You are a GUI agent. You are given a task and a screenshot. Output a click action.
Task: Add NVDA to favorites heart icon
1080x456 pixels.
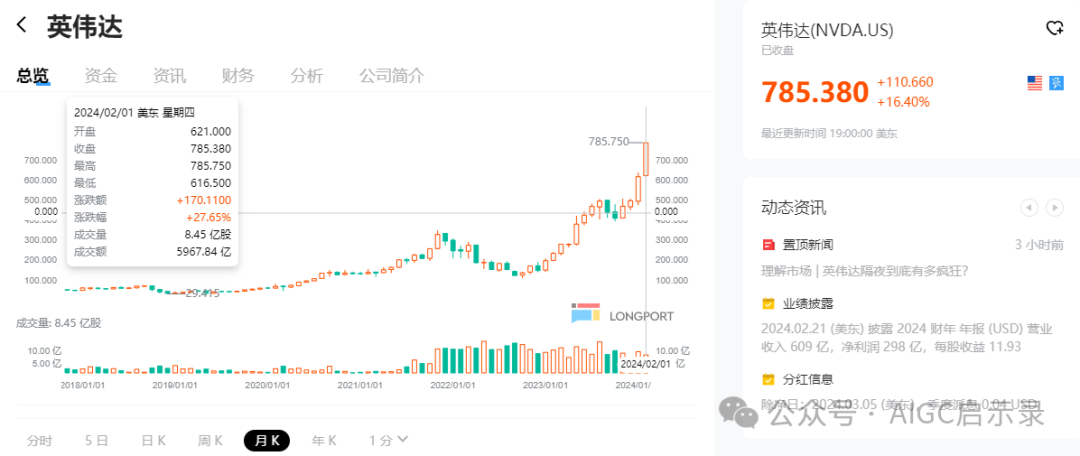pos(1054,28)
